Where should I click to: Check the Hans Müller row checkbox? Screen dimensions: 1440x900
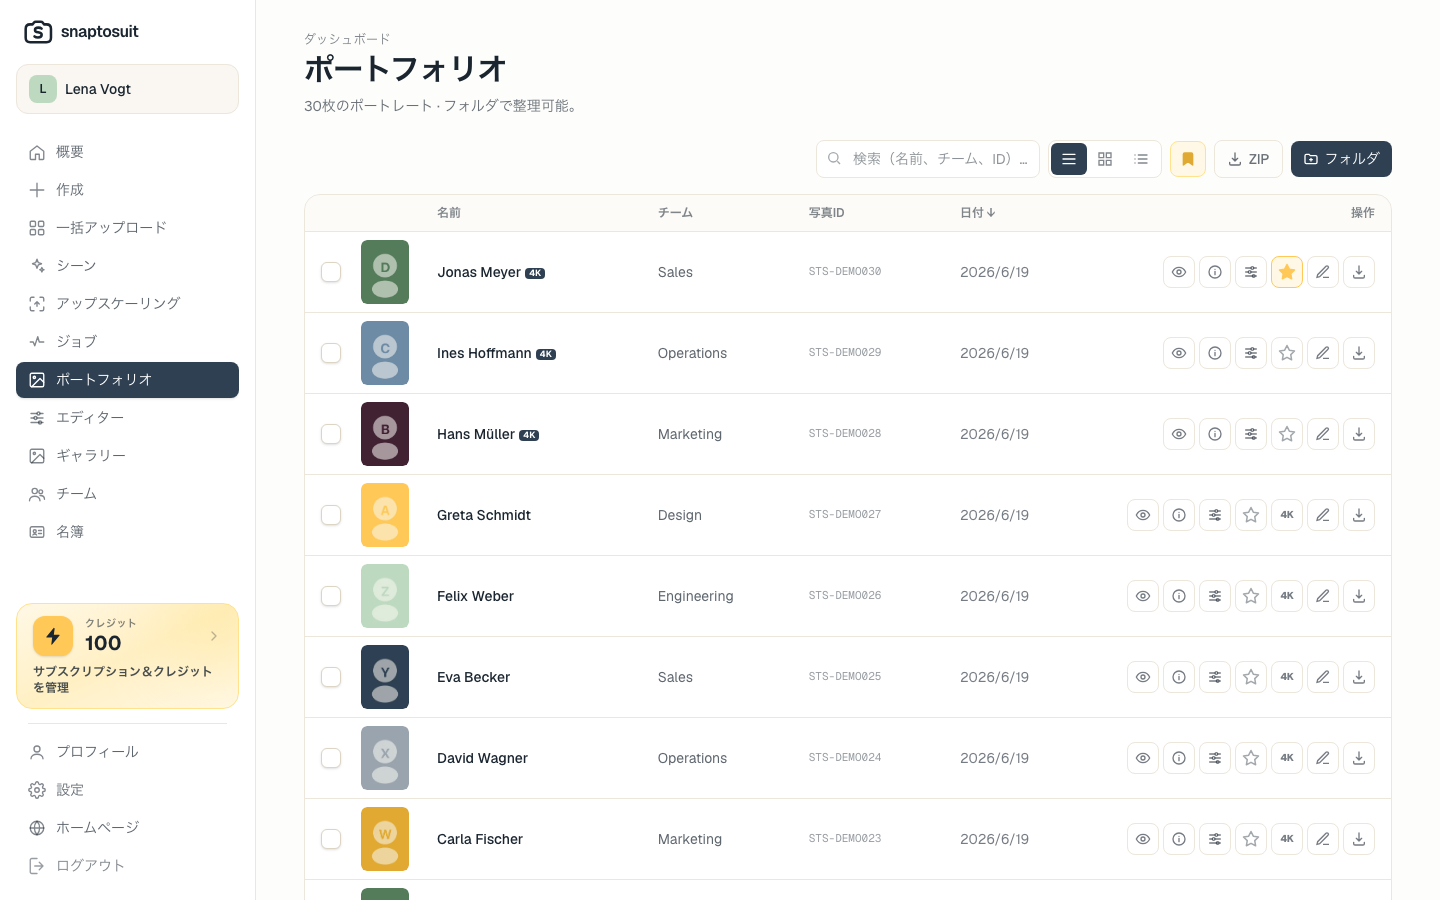point(331,434)
